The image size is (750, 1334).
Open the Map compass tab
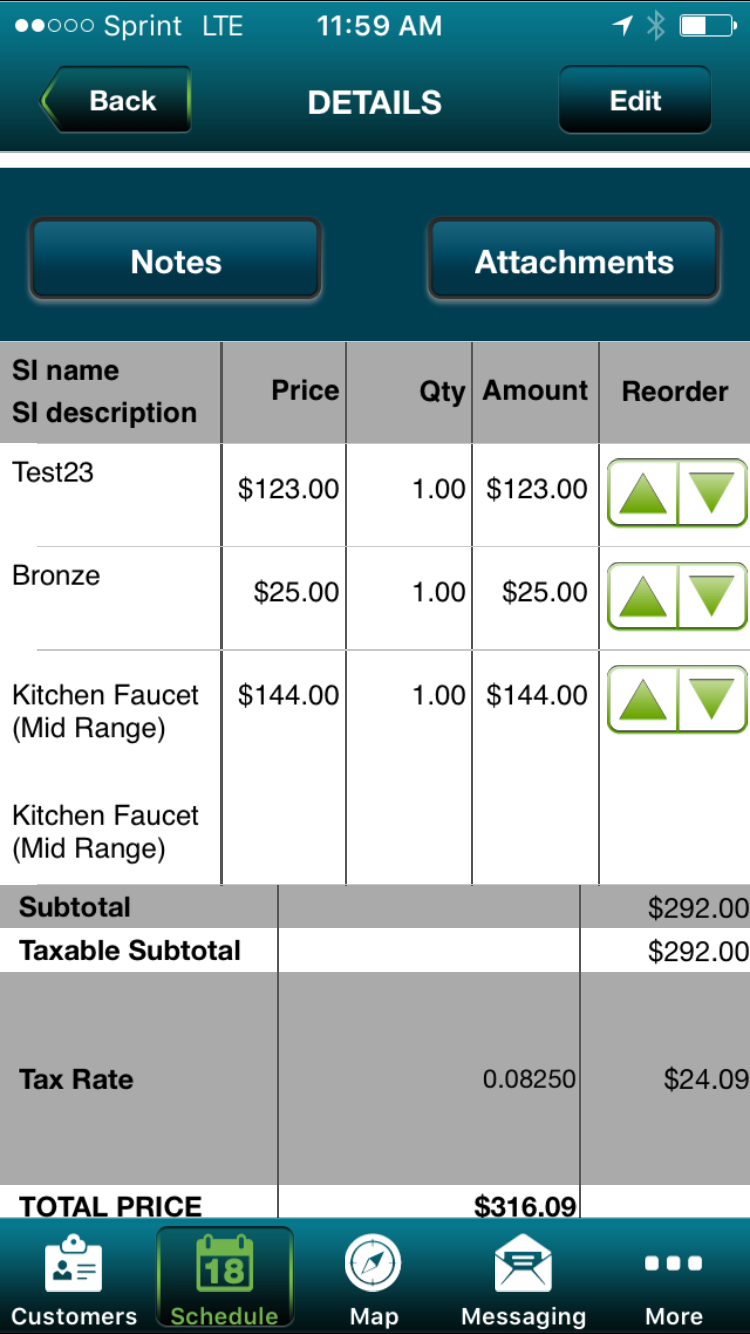[x=373, y=1278]
